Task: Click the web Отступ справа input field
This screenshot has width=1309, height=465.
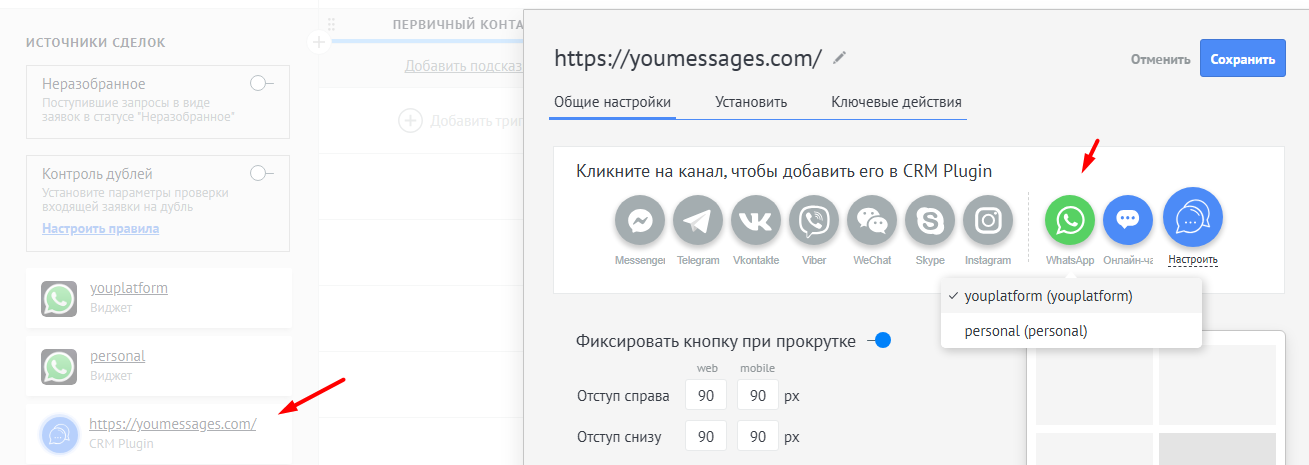Action: [x=706, y=396]
